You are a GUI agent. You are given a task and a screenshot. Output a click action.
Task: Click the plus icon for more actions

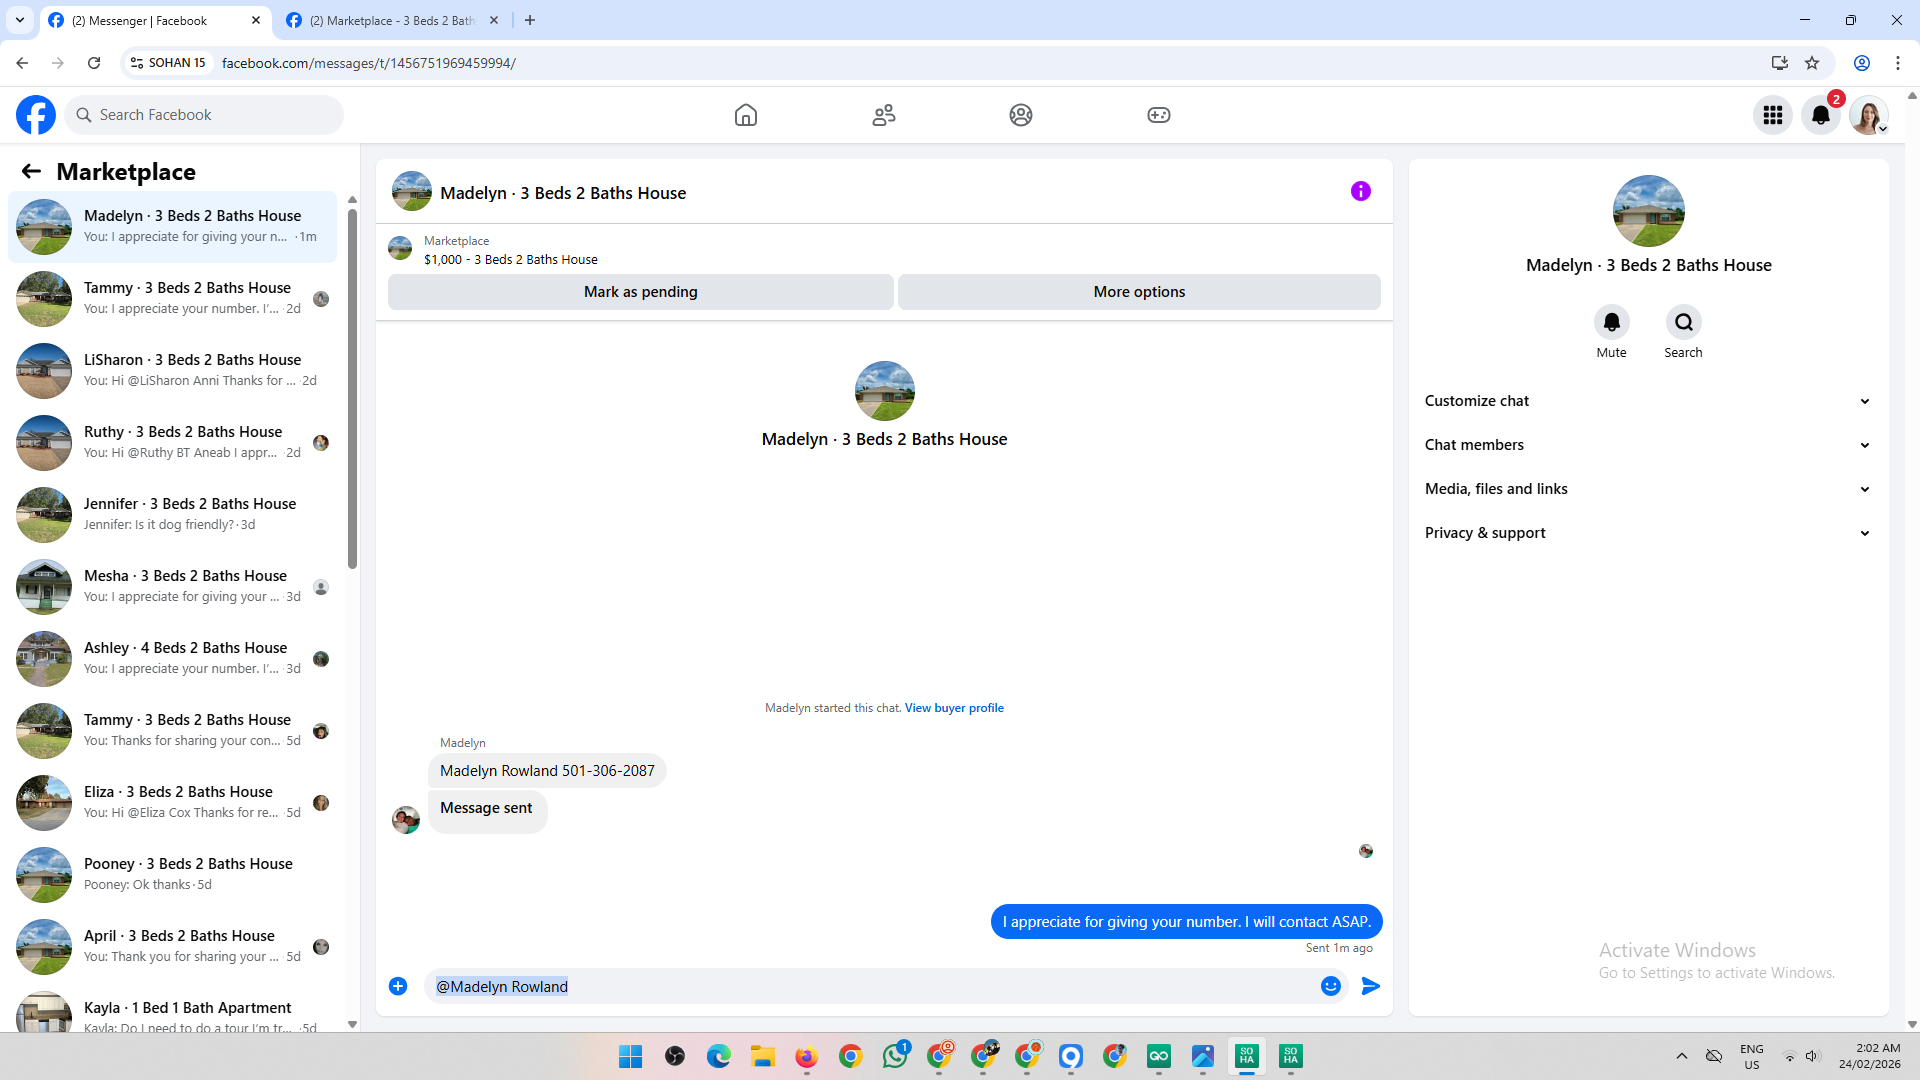[398, 986]
